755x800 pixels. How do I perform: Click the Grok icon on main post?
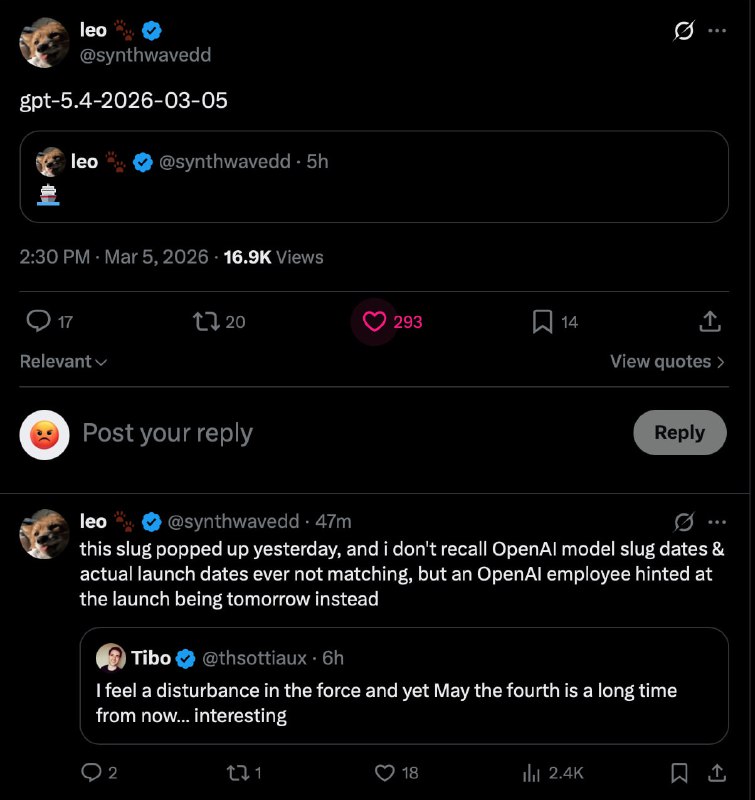click(x=684, y=31)
